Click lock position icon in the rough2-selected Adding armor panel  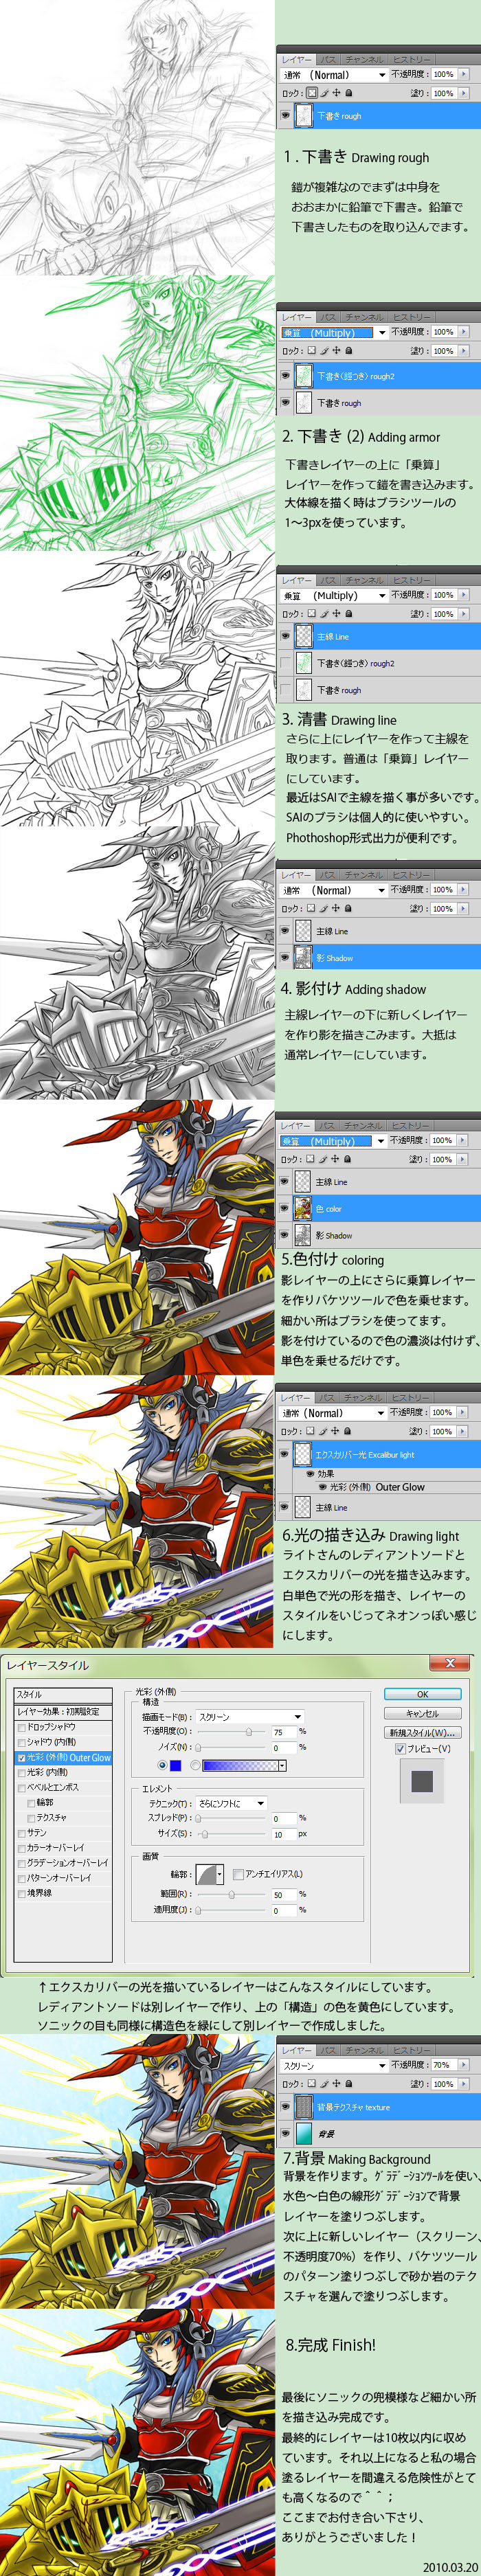(336, 351)
